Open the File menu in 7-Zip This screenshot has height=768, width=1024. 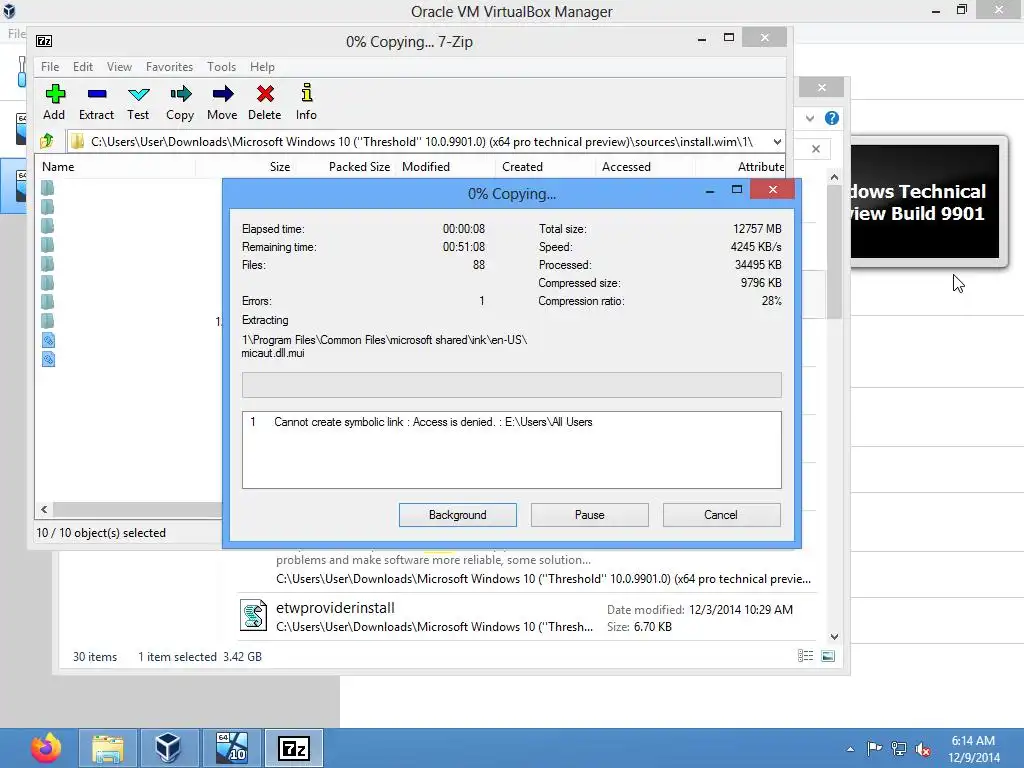(x=50, y=67)
